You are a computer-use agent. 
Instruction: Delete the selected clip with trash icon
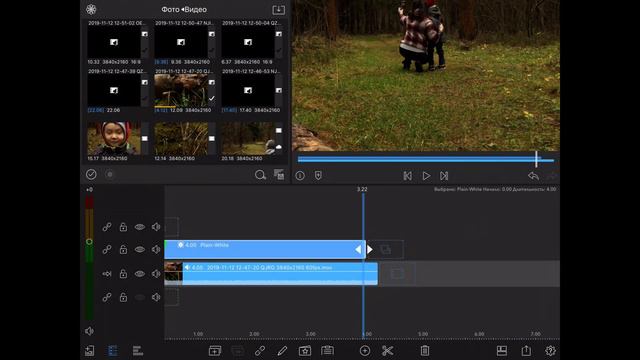click(425, 351)
